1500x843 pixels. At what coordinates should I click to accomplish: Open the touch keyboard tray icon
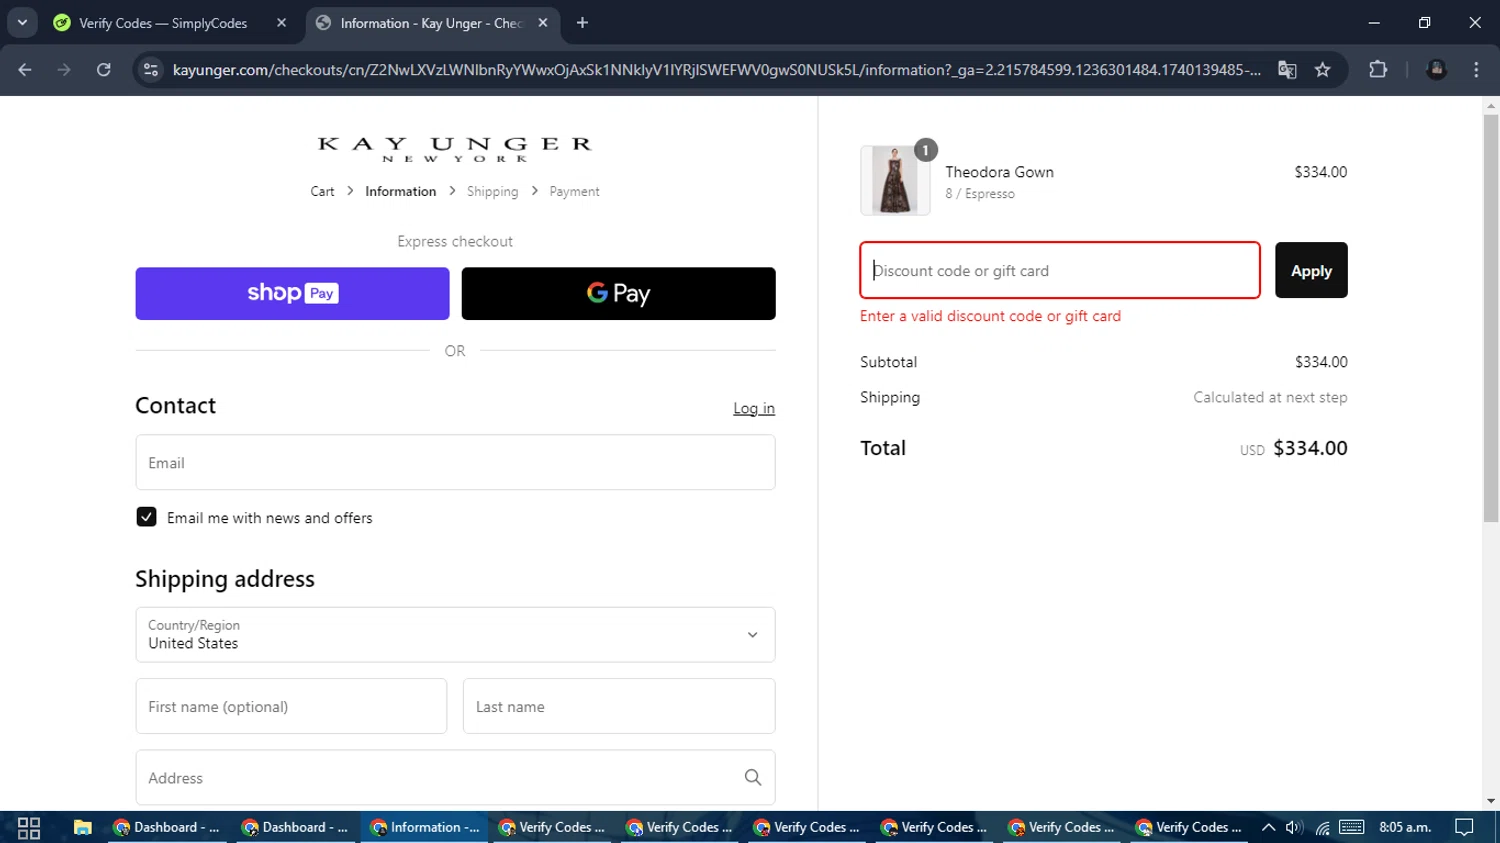click(1352, 827)
